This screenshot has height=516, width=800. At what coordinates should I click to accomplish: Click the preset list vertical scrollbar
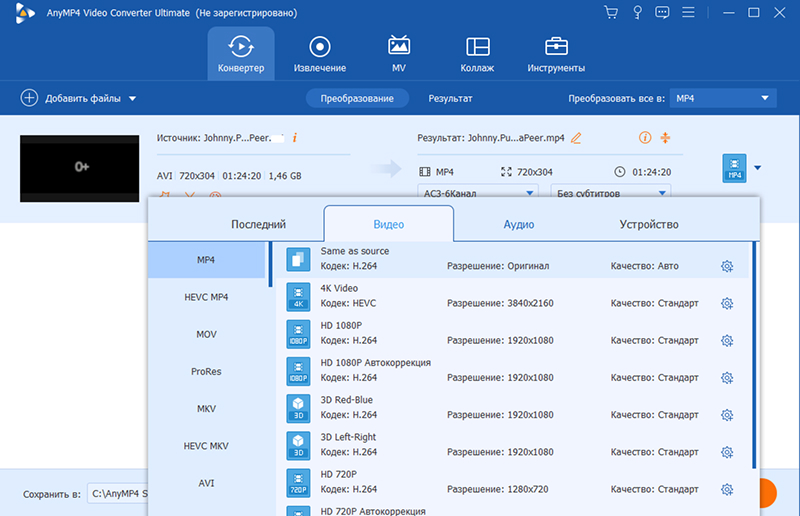[754, 355]
